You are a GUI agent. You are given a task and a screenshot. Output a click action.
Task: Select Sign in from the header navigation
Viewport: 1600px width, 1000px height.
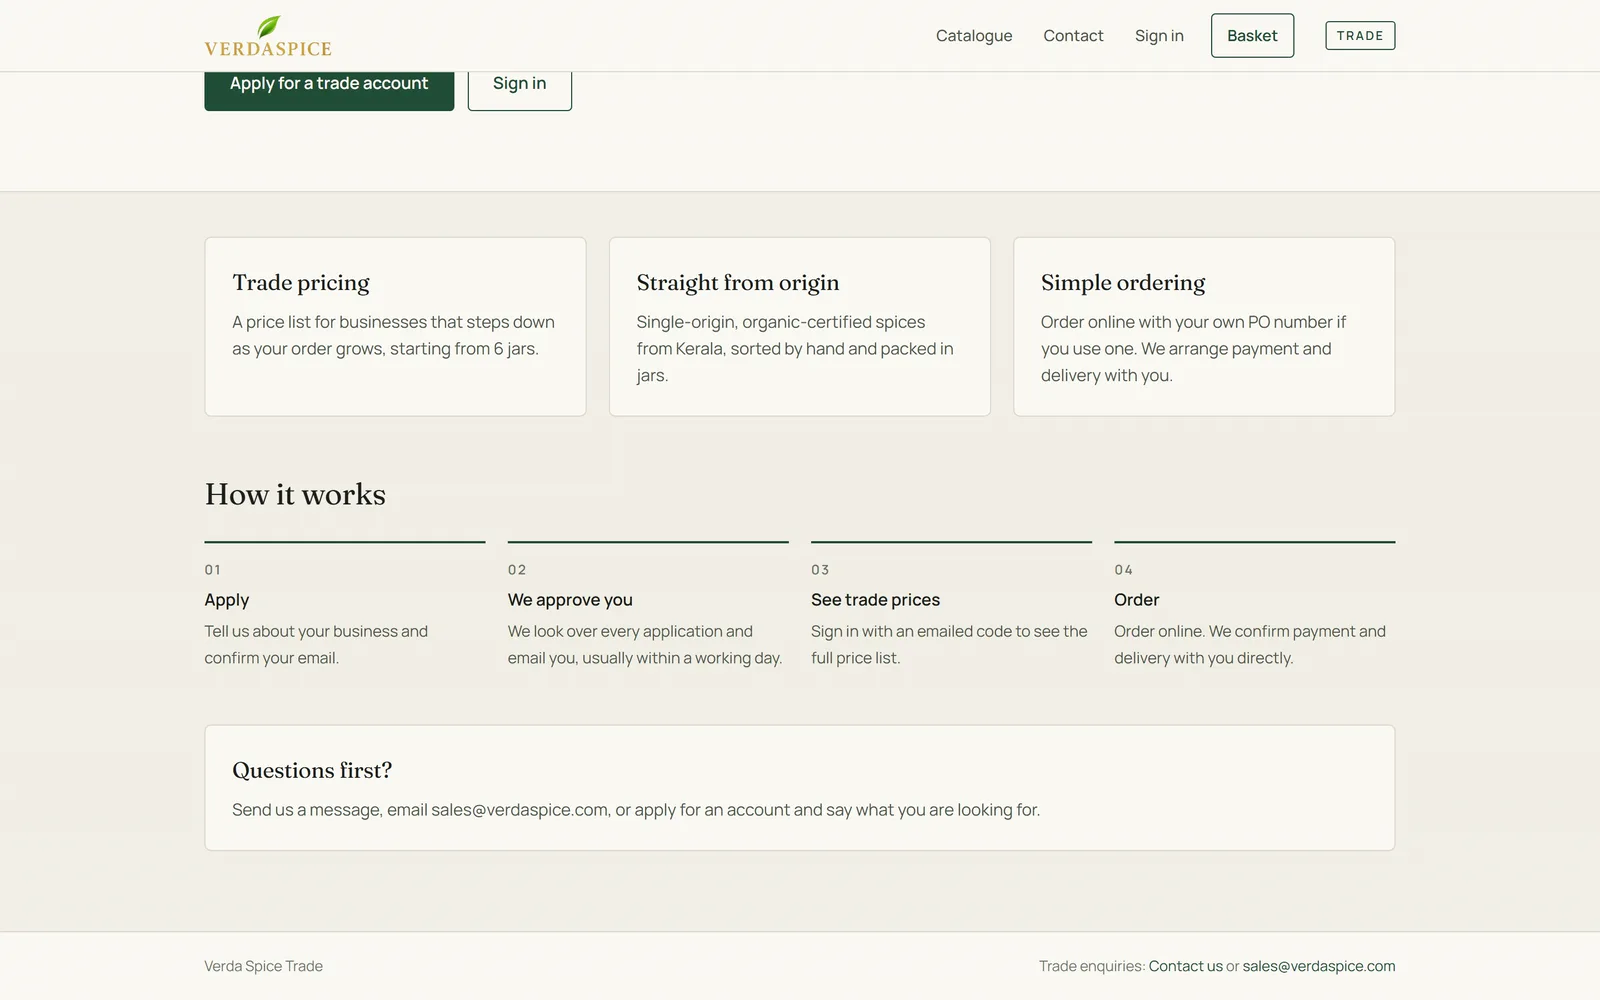click(x=1159, y=36)
